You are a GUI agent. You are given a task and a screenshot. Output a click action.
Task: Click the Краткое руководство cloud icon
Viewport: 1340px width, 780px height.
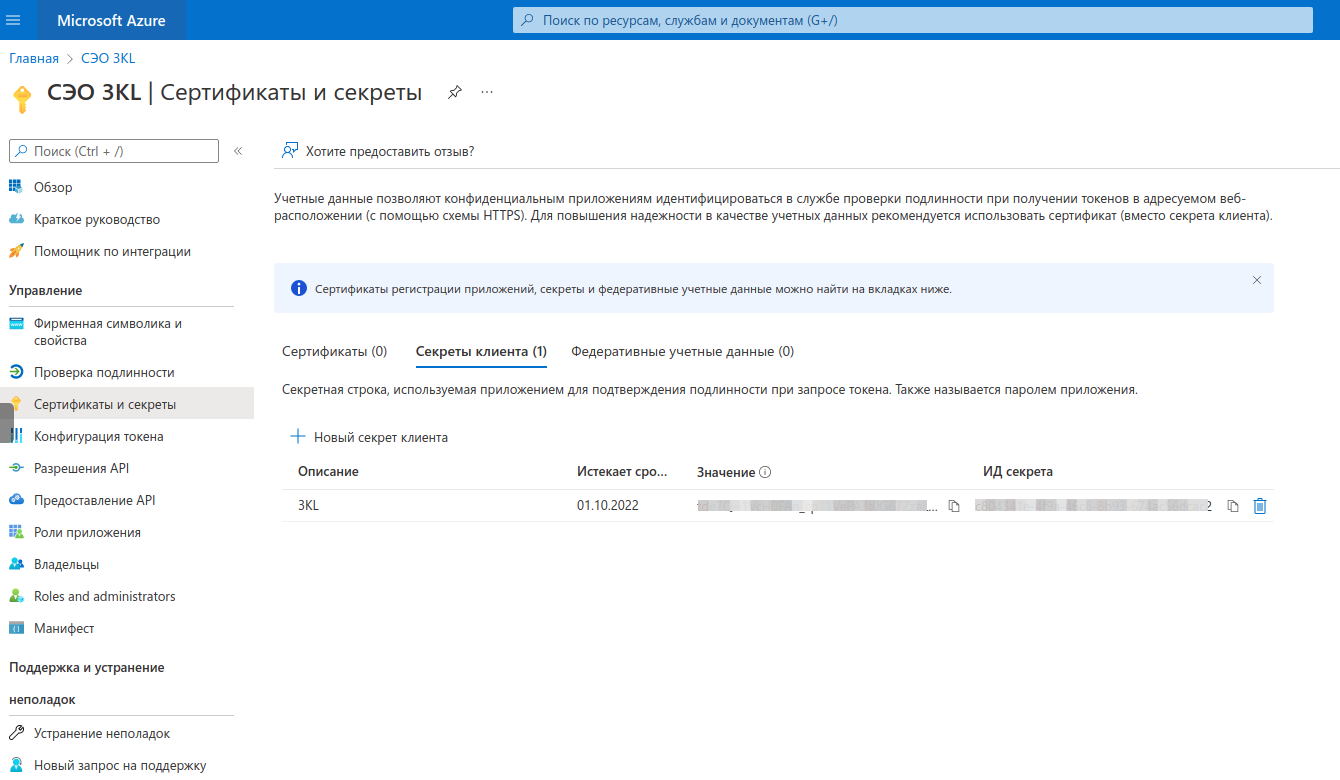pyautogui.click(x=16, y=219)
